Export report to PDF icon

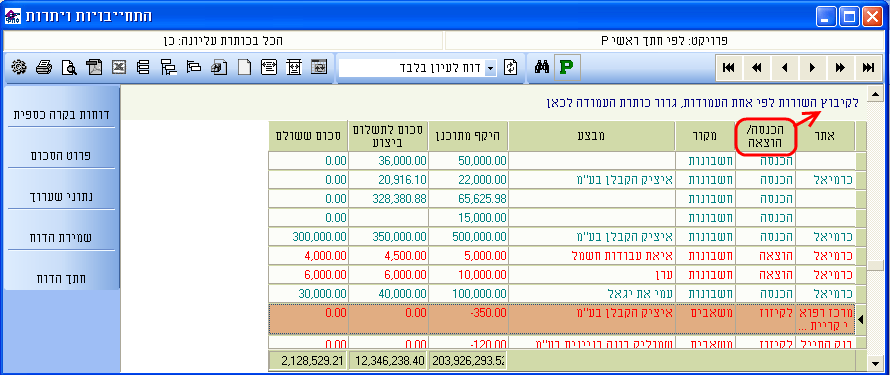pos(94,67)
